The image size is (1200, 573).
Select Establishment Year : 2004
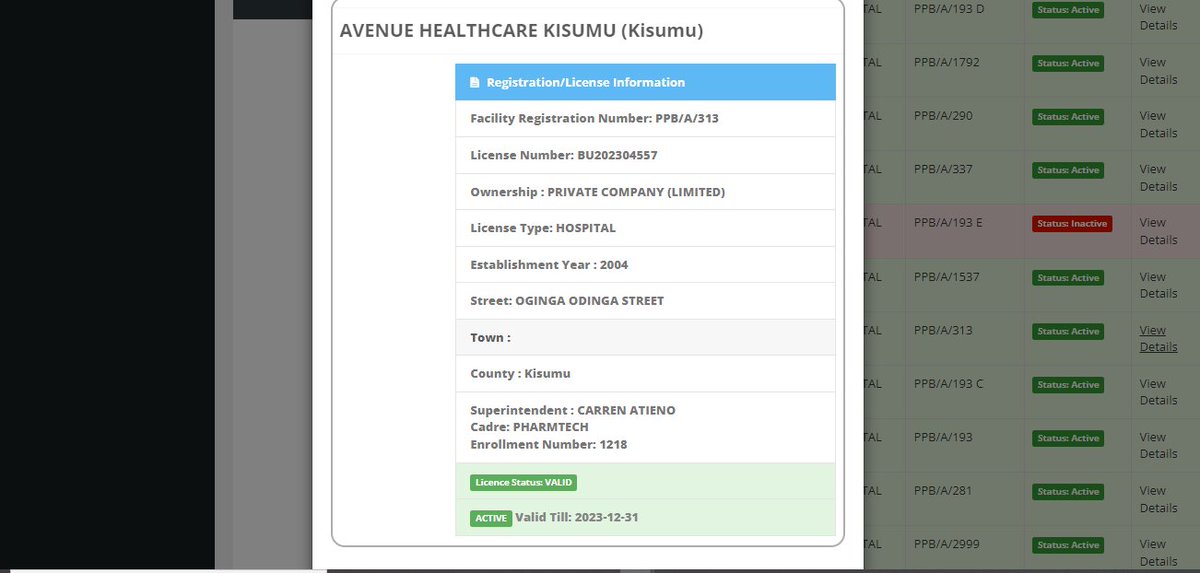click(549, 265)
